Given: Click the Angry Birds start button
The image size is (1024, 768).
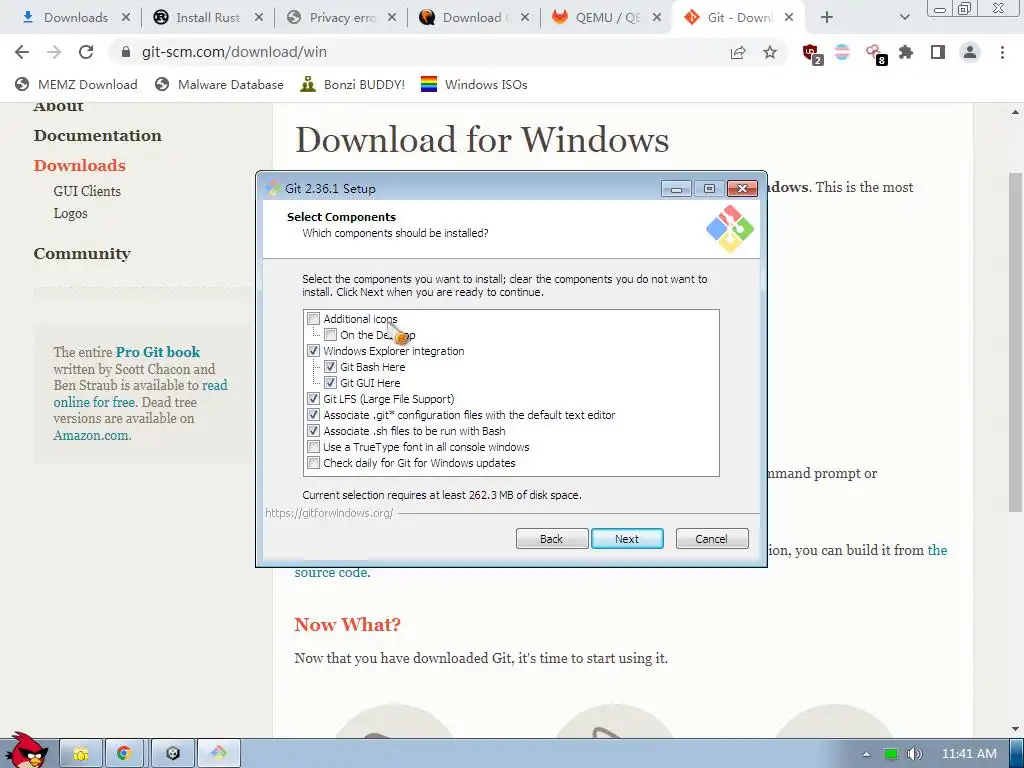Looking at the screenshot, I should 26,750.
